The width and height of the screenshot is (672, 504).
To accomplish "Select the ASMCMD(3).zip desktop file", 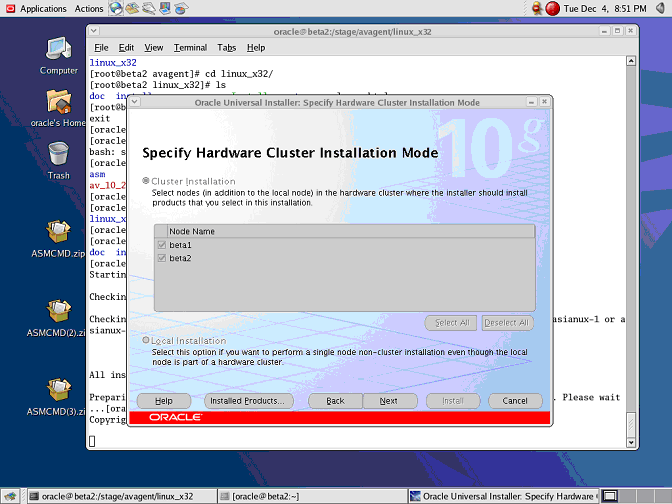I will 56,397.
